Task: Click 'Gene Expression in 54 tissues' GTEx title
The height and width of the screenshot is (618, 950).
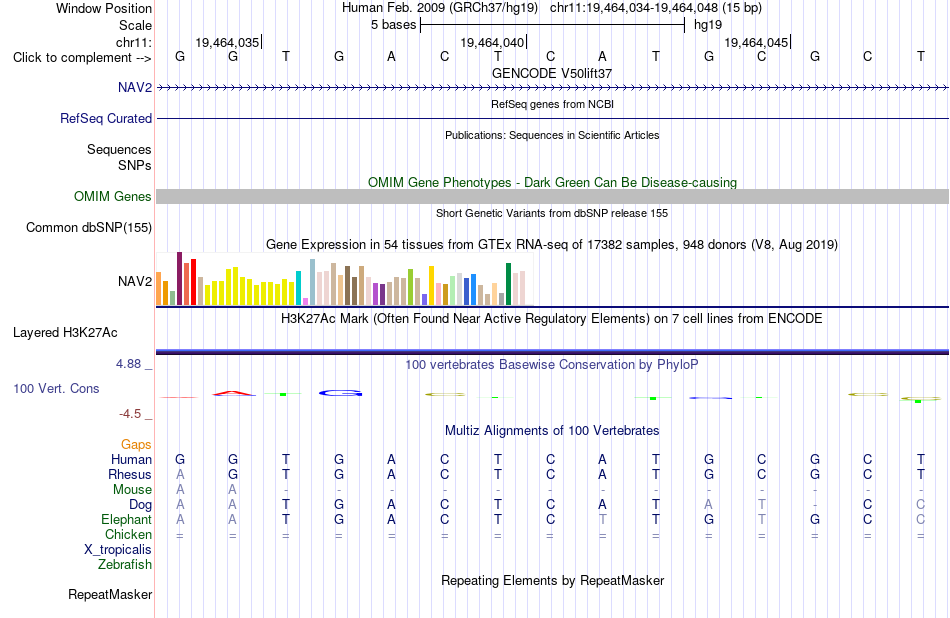Action: tap(552, 245)
